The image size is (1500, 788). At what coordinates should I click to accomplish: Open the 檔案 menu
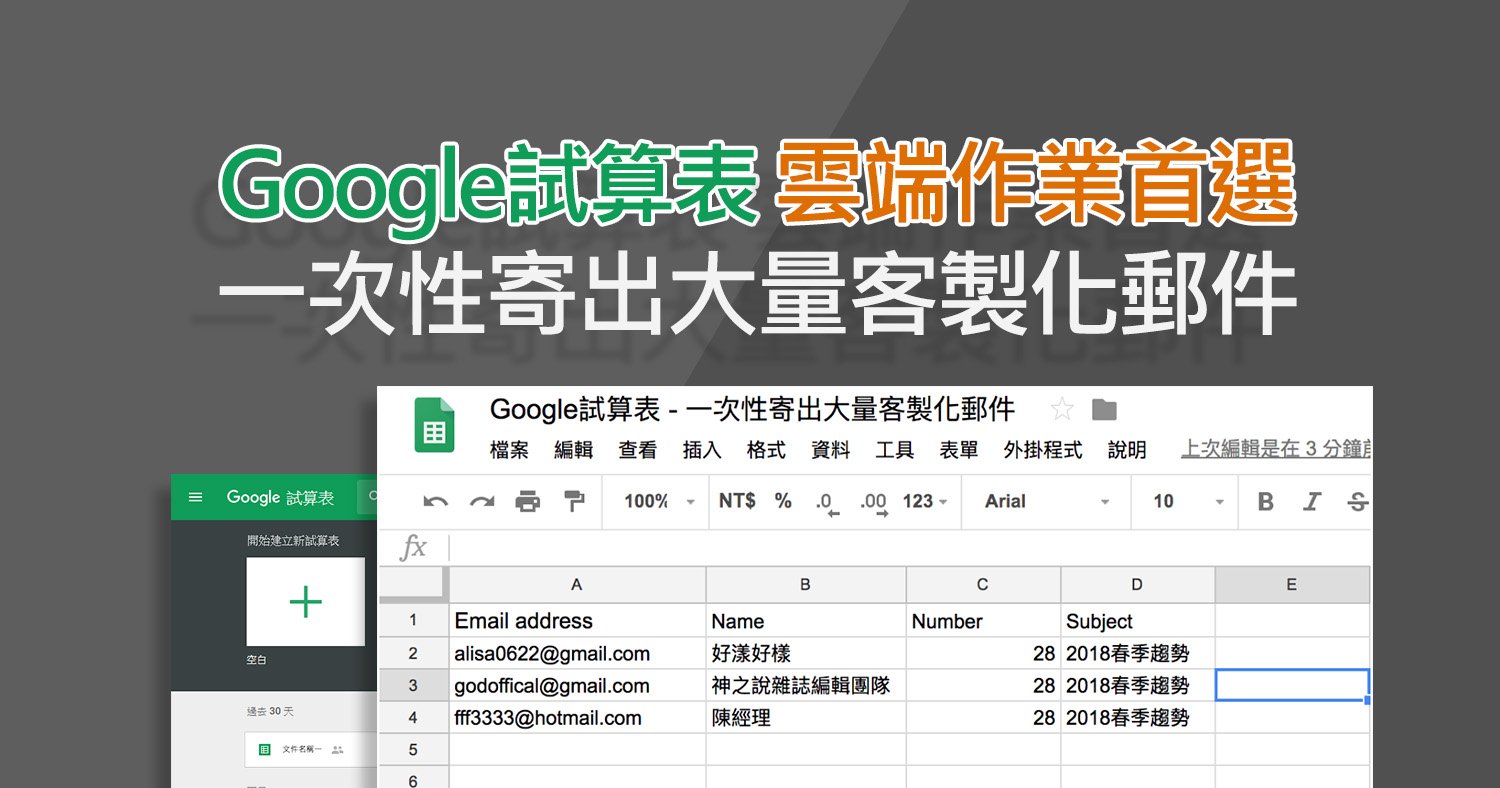pos(509,450)
